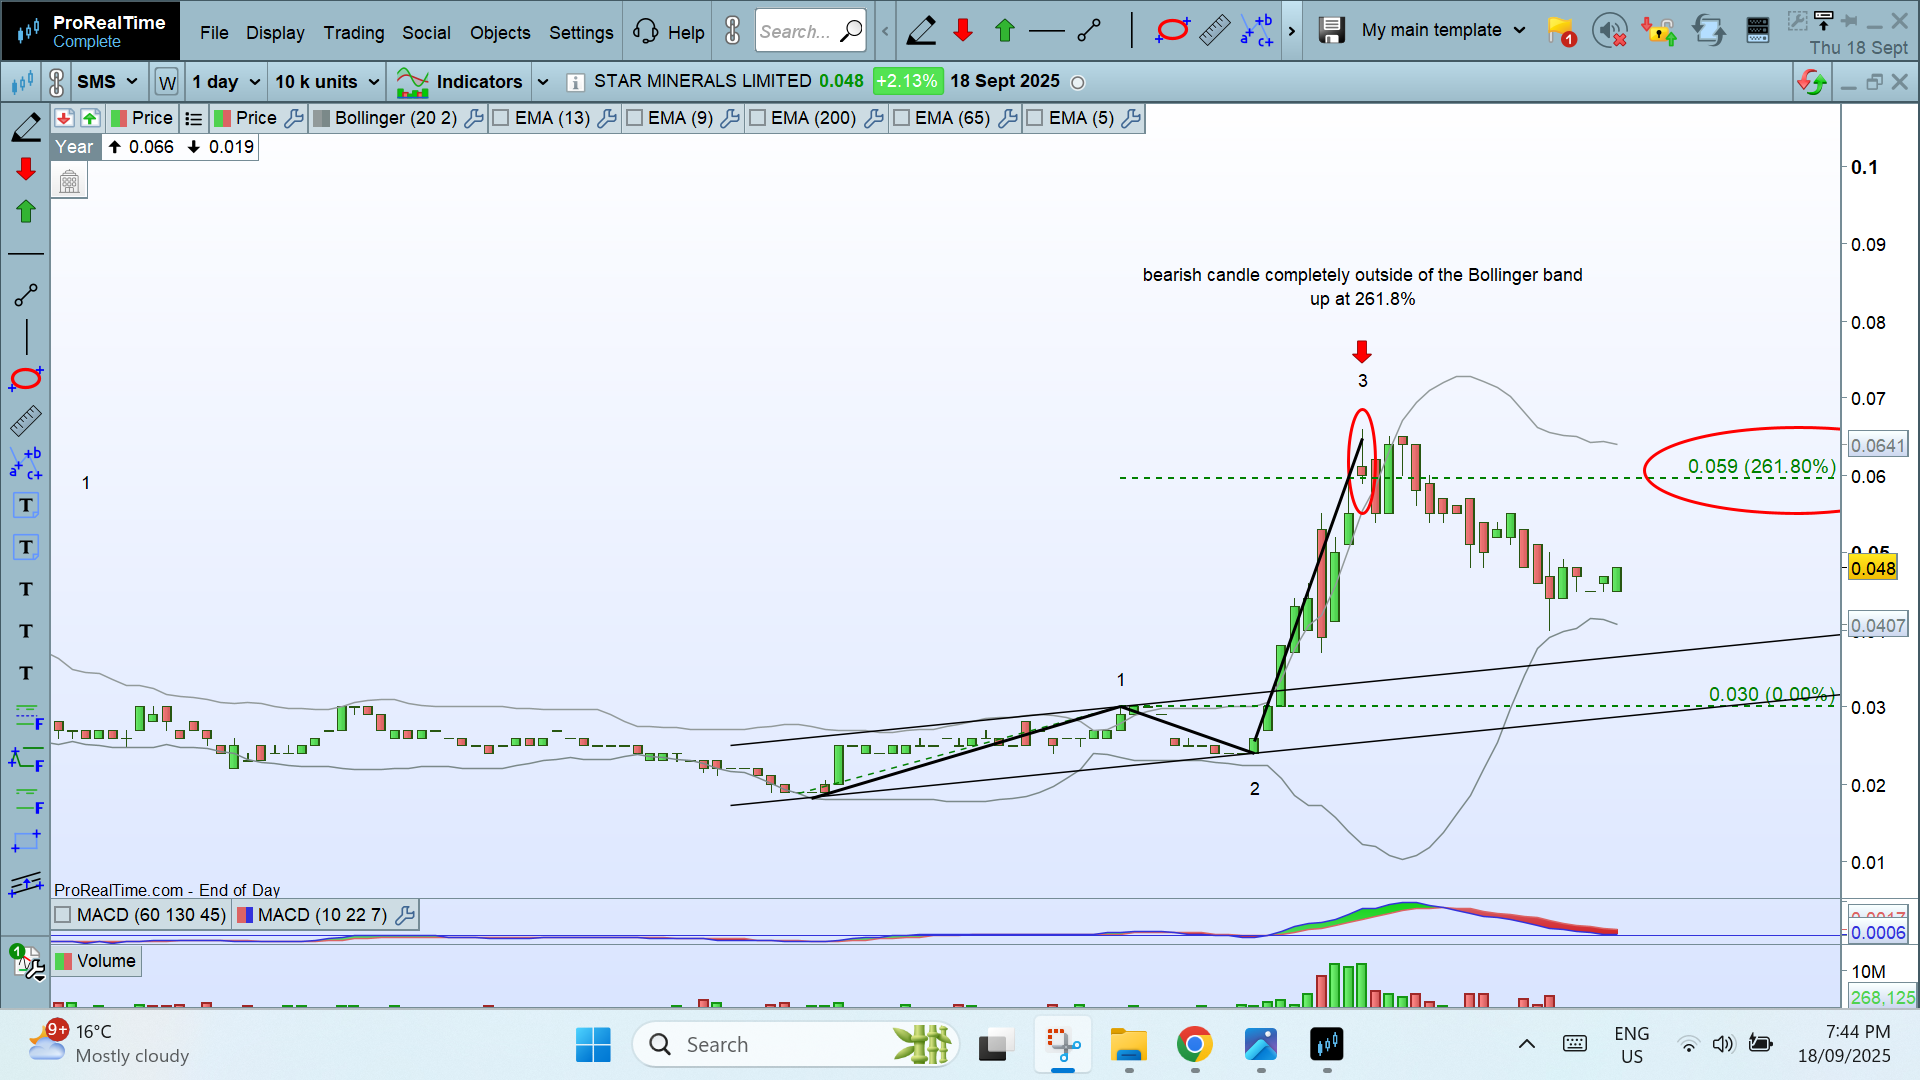The image size is (1920, 1080).
Task: Open the My main template dropdown
Action: 1443,30
